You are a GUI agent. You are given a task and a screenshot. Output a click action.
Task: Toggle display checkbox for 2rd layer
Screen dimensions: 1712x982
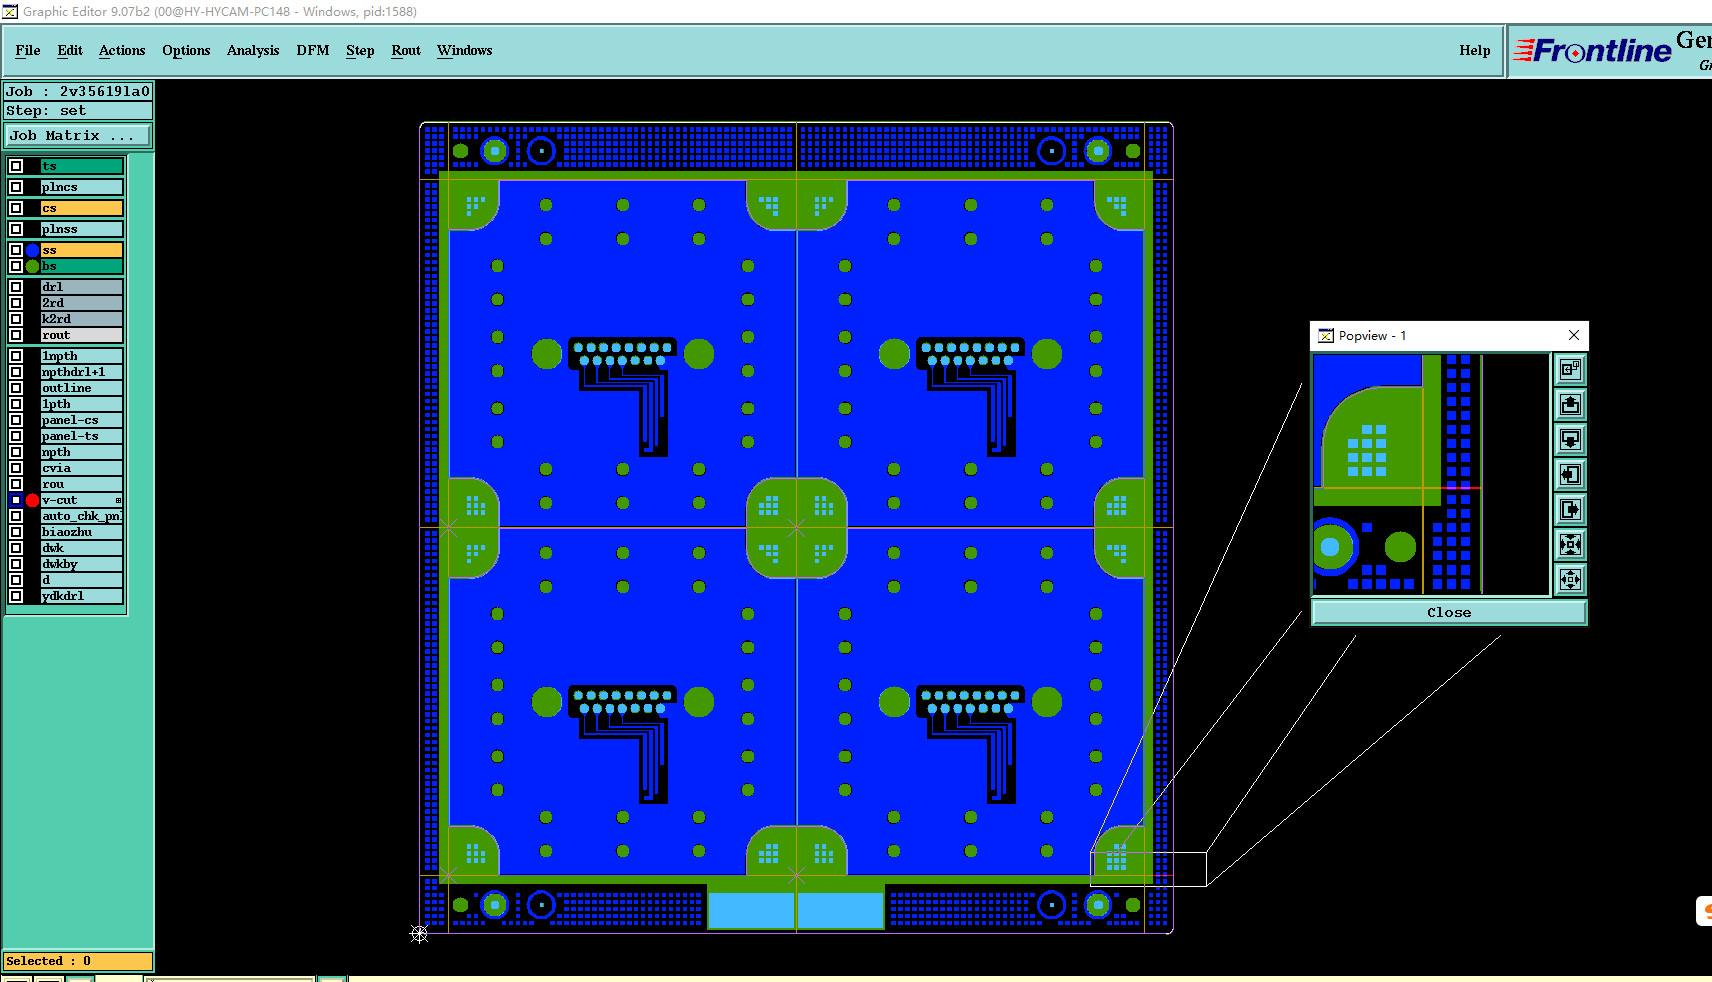click(x=16, y=303)
